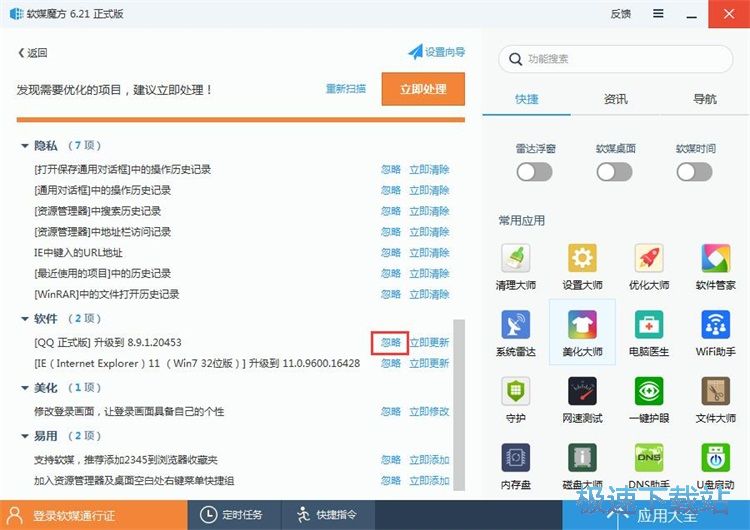
Task: Open DNS助手 icon
Action: (x=649, y=457)
